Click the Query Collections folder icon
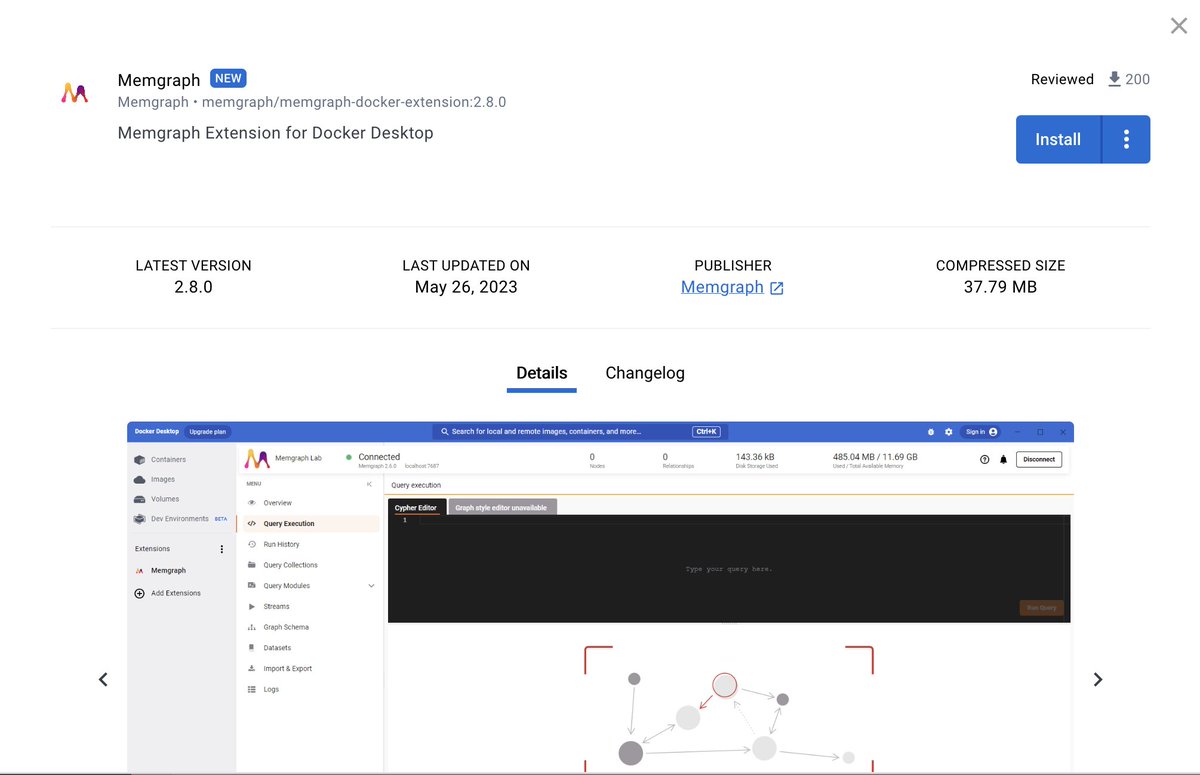This screenshot has width=1200, height=775. pos(252,565)
